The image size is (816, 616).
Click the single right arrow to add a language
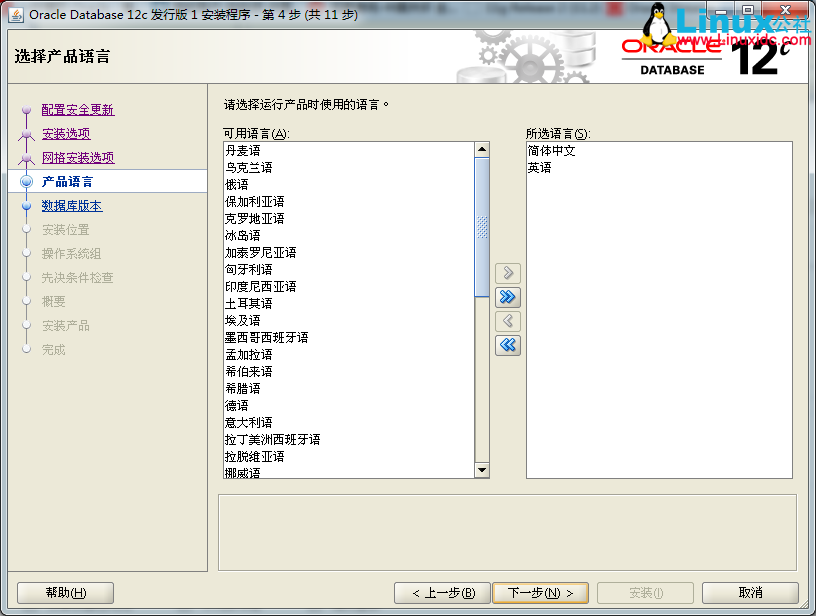click(x=508, y=272)
